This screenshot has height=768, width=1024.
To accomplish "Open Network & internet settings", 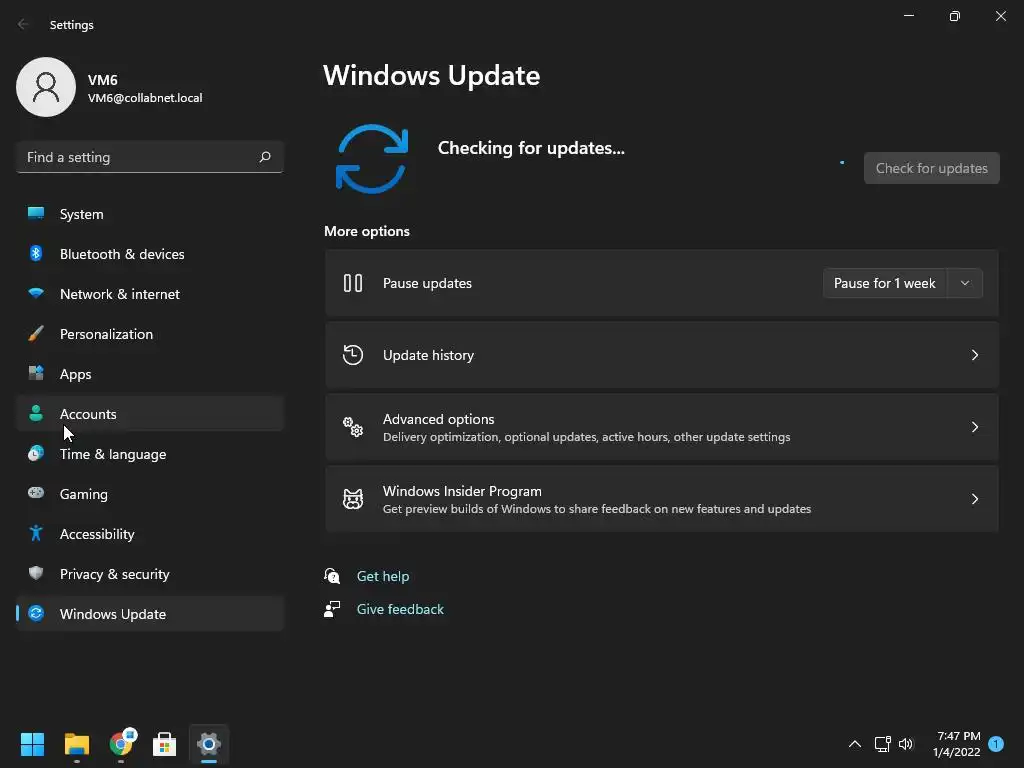I will point(150,293).
